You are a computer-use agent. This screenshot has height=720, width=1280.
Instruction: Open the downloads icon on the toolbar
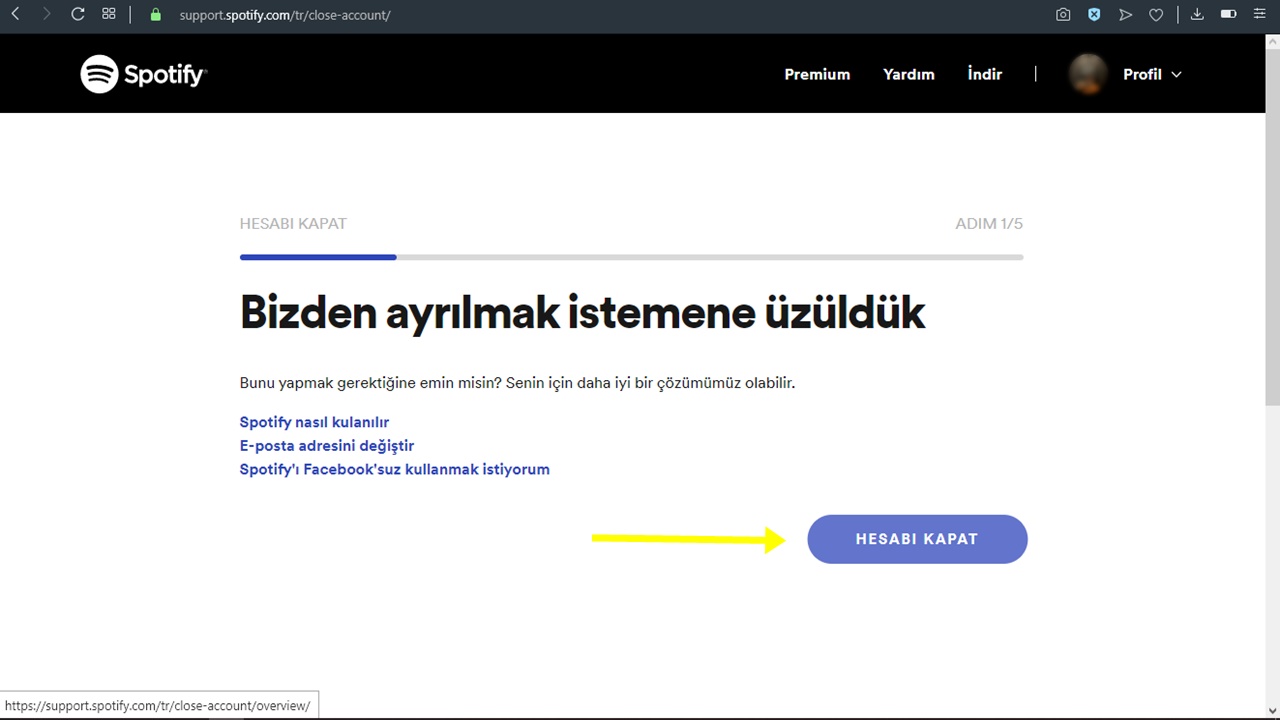[x=1197, y=14]
